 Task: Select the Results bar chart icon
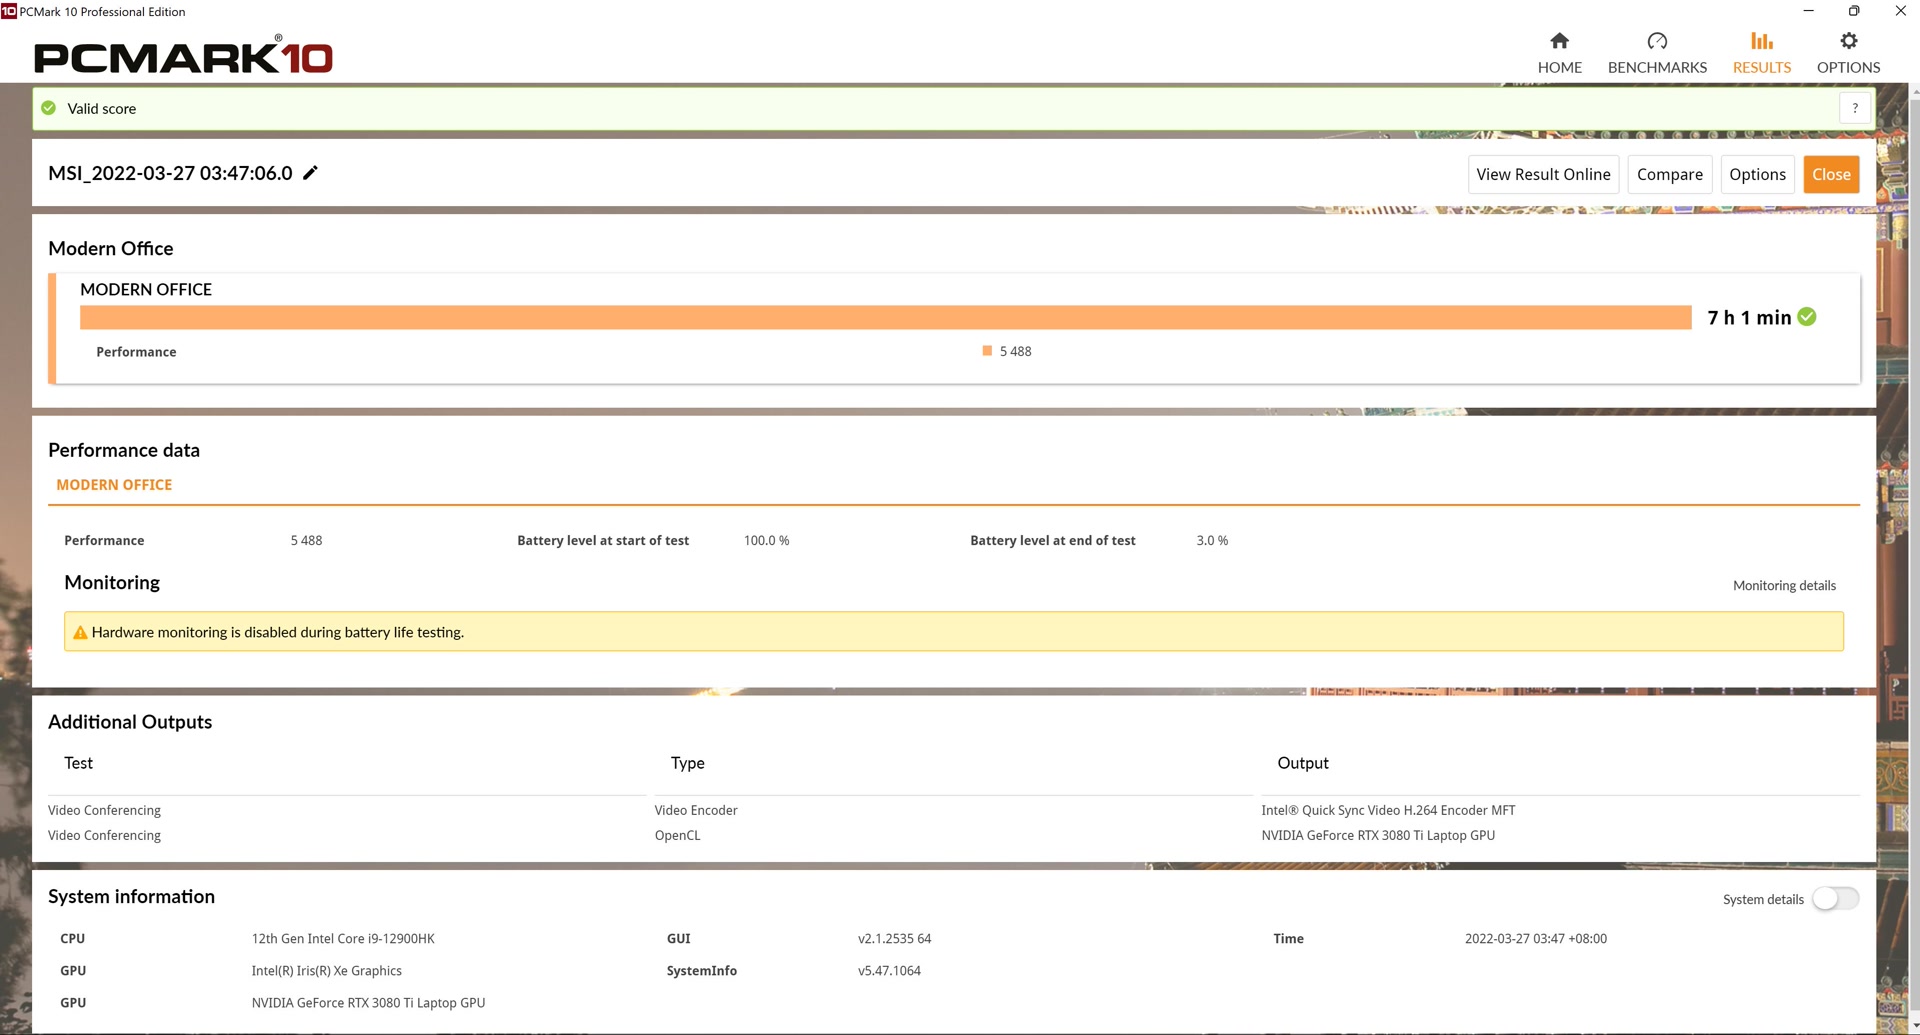tap(1761, 41)
